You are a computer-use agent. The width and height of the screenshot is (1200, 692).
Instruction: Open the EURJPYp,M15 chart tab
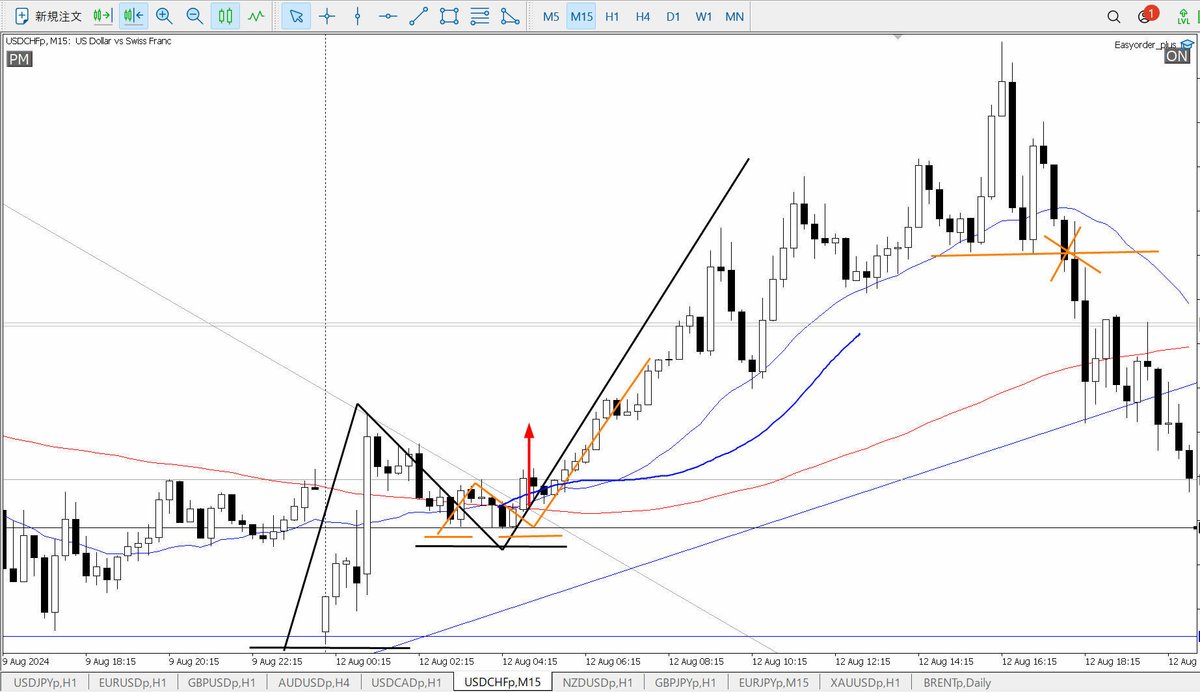(775, 682)
